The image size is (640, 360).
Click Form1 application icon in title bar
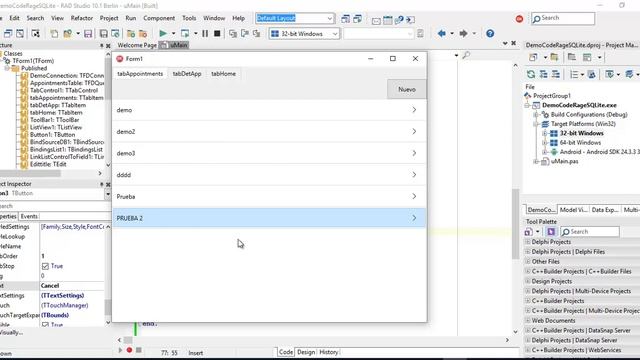[x=120, y=59]
